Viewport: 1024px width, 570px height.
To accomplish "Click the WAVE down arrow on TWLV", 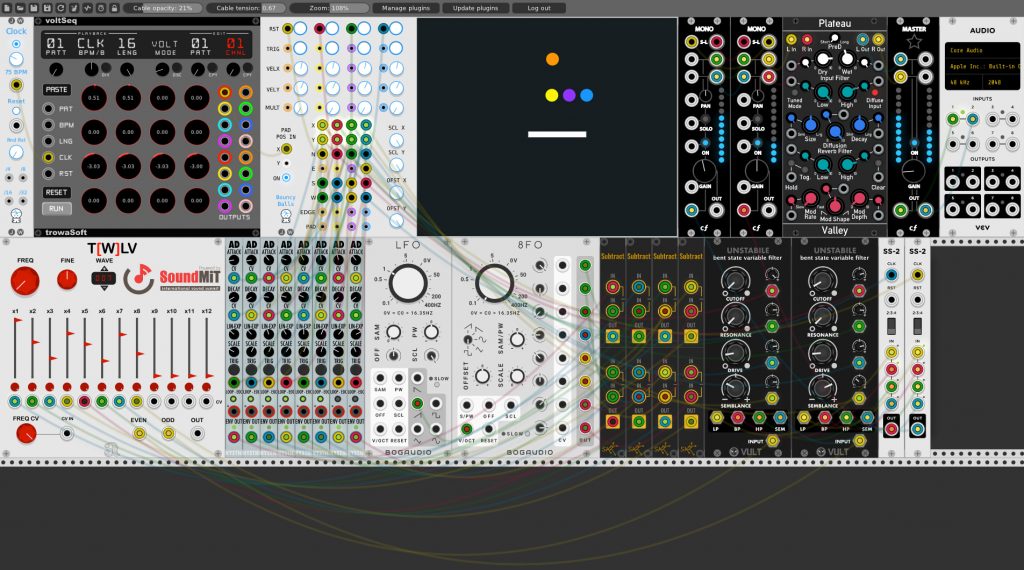I will (x=104, y=288).
